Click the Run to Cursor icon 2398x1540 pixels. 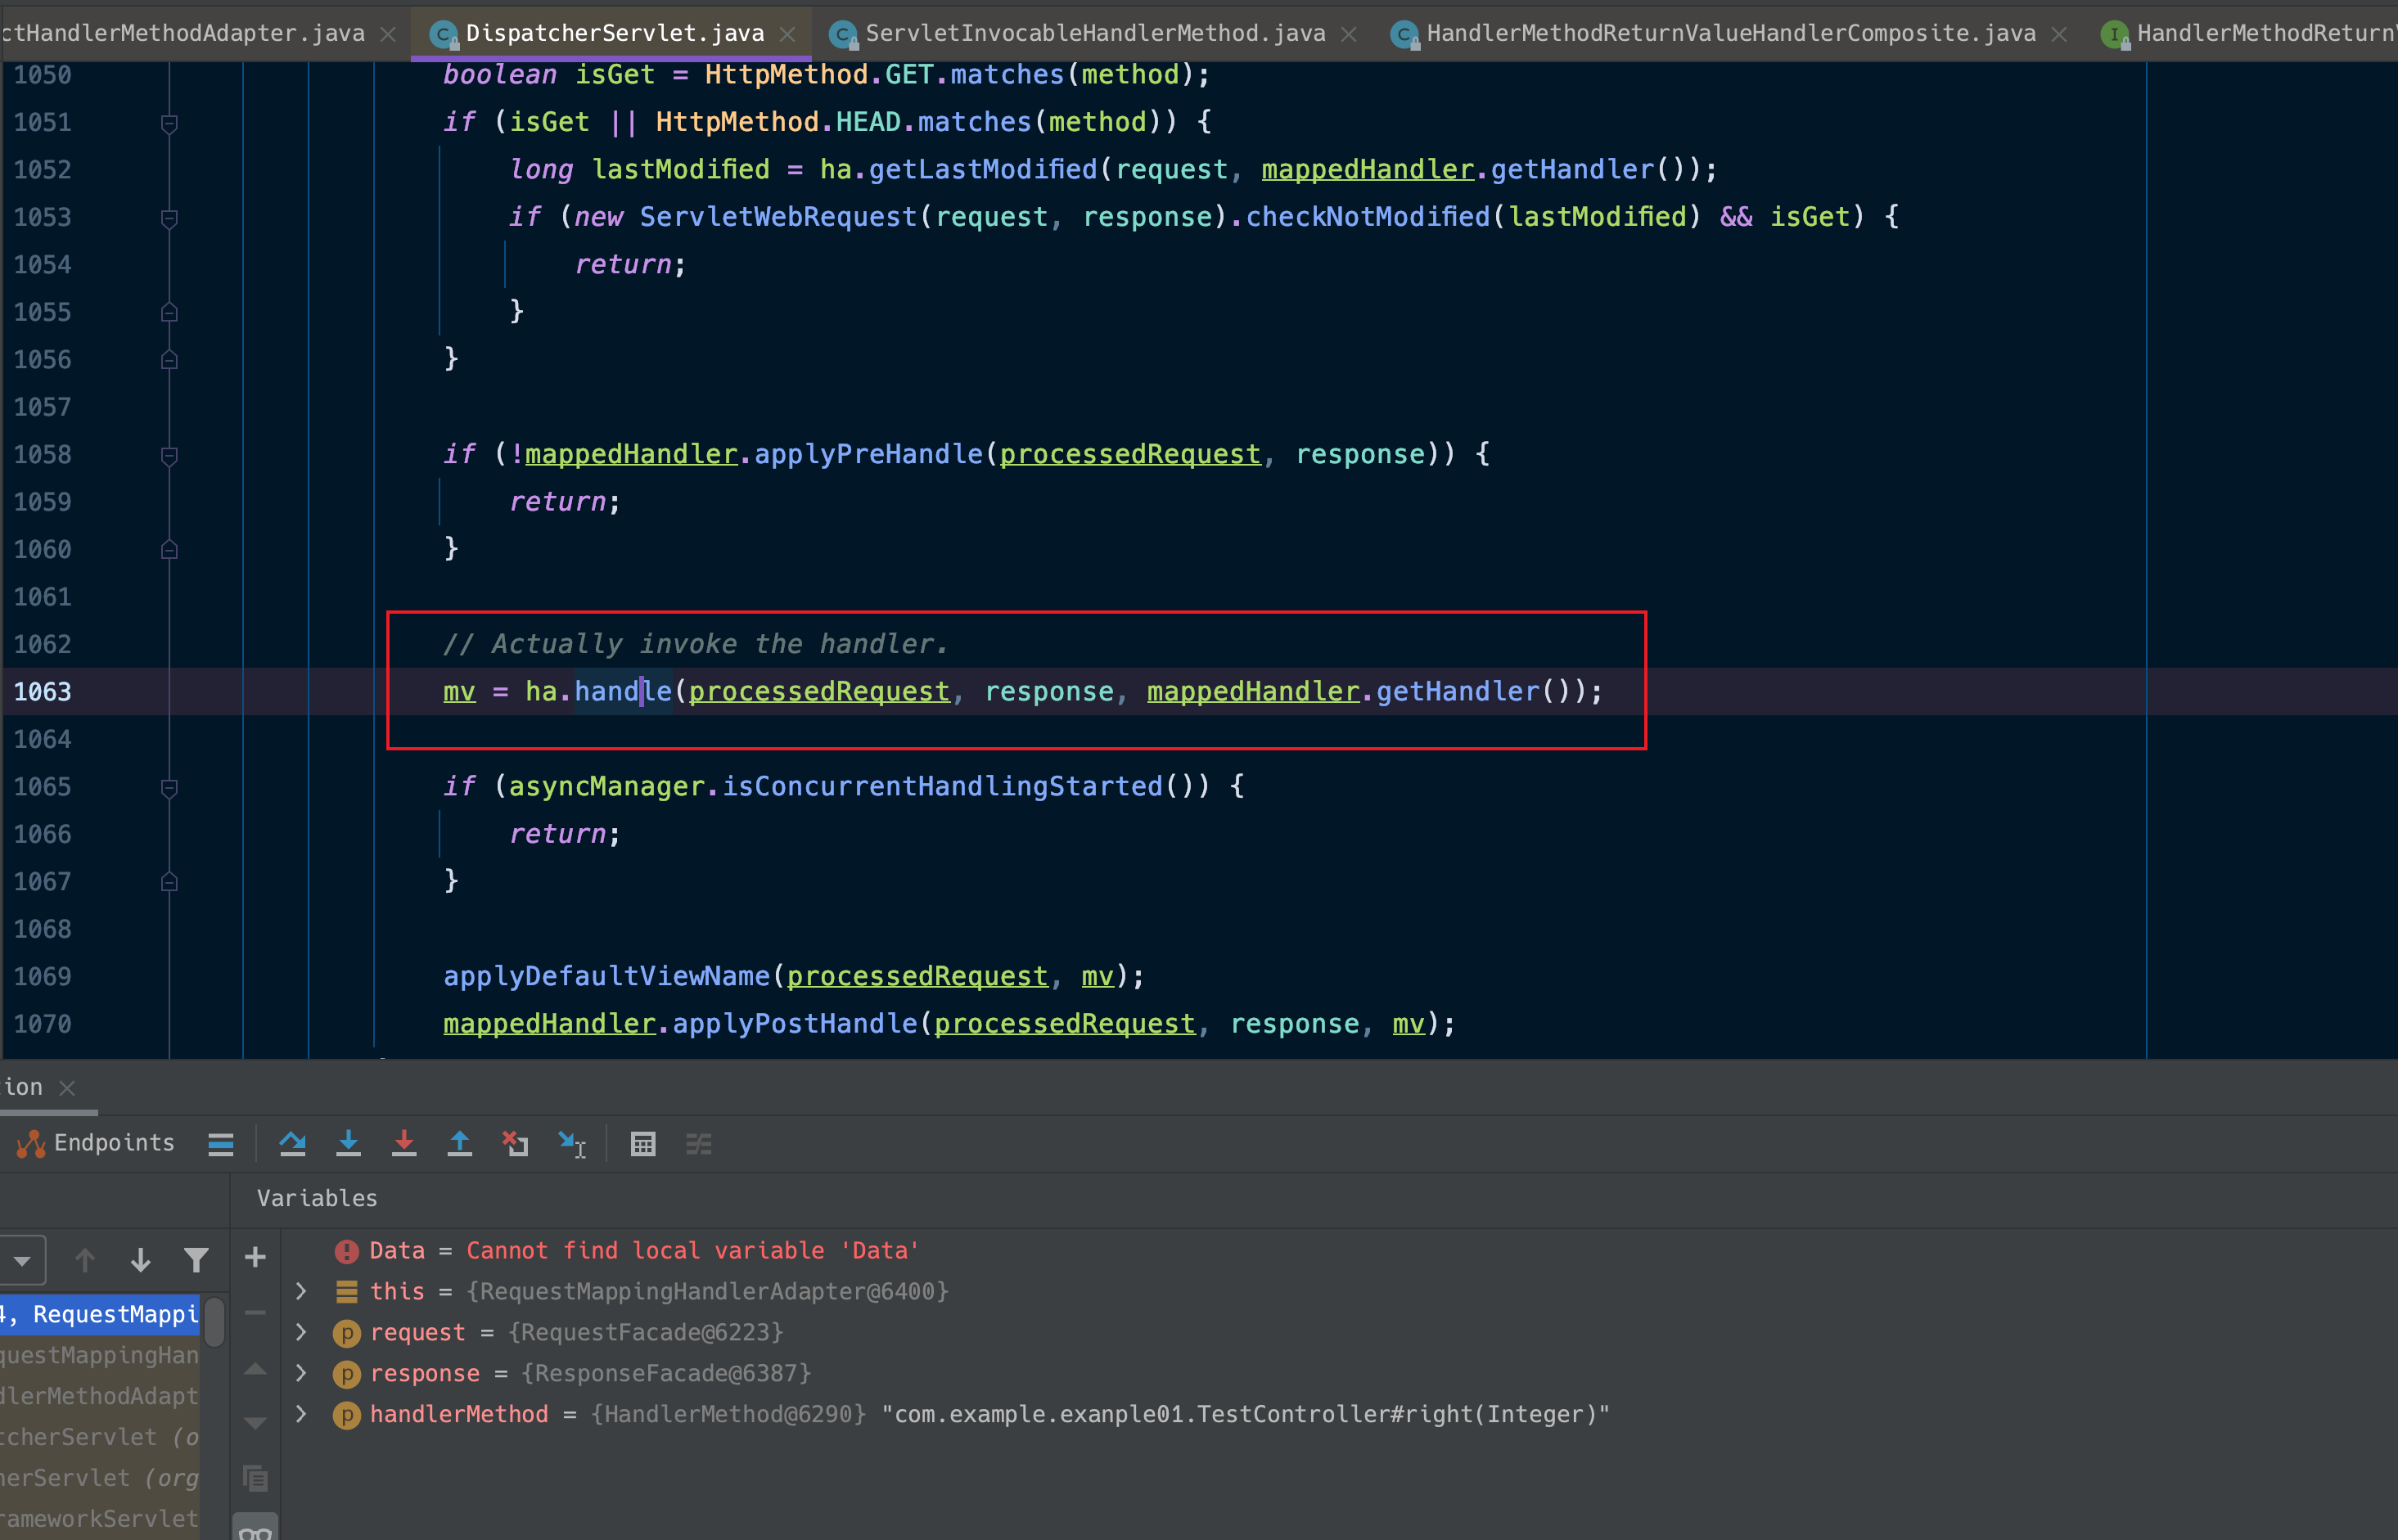(x=572, y=1143)
